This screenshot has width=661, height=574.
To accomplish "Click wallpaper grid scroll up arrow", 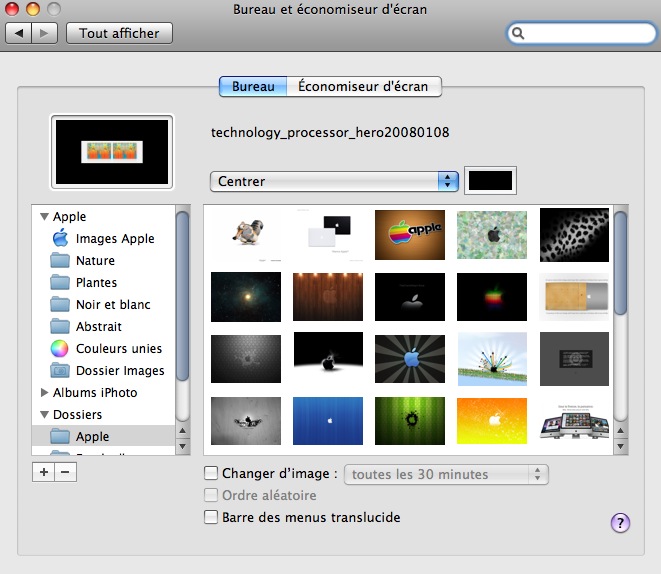I will pyautogui.click(x=621, y=431).
